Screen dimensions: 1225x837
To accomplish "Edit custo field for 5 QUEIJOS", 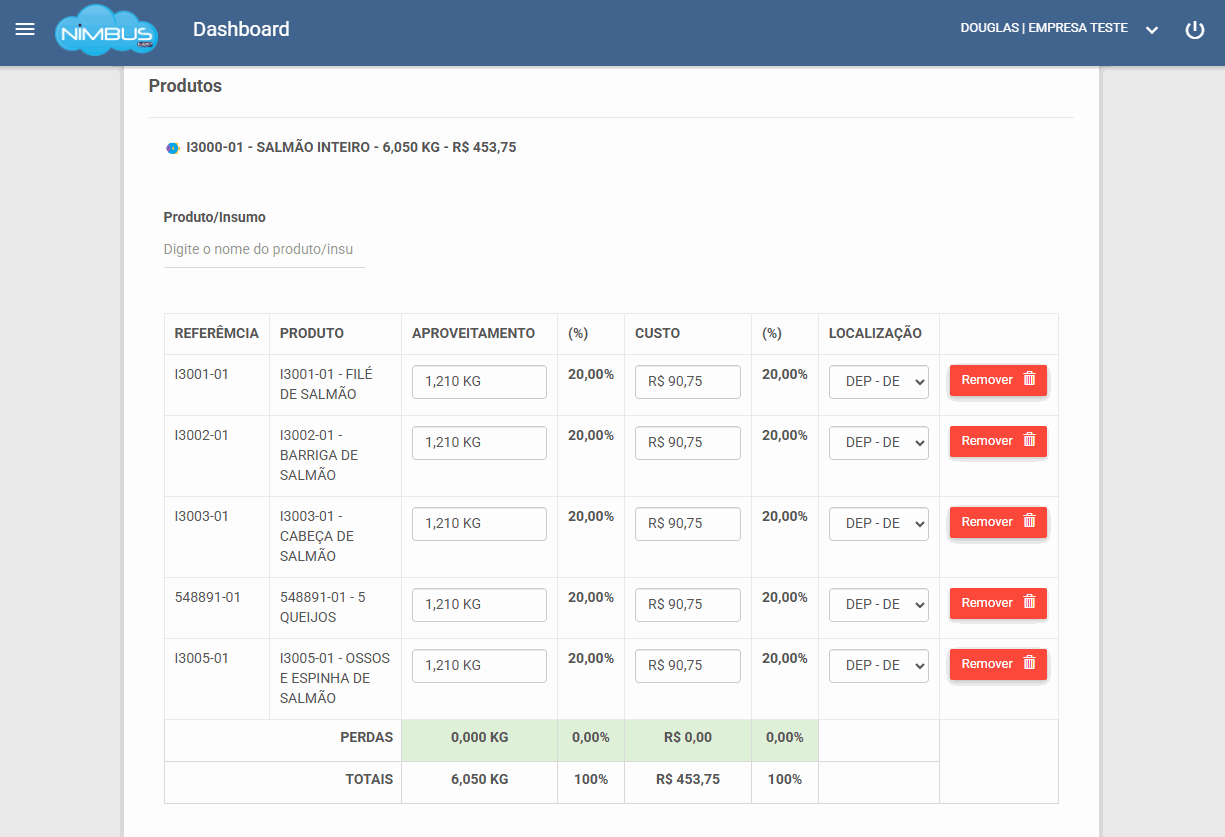I will tap(688, 605).
